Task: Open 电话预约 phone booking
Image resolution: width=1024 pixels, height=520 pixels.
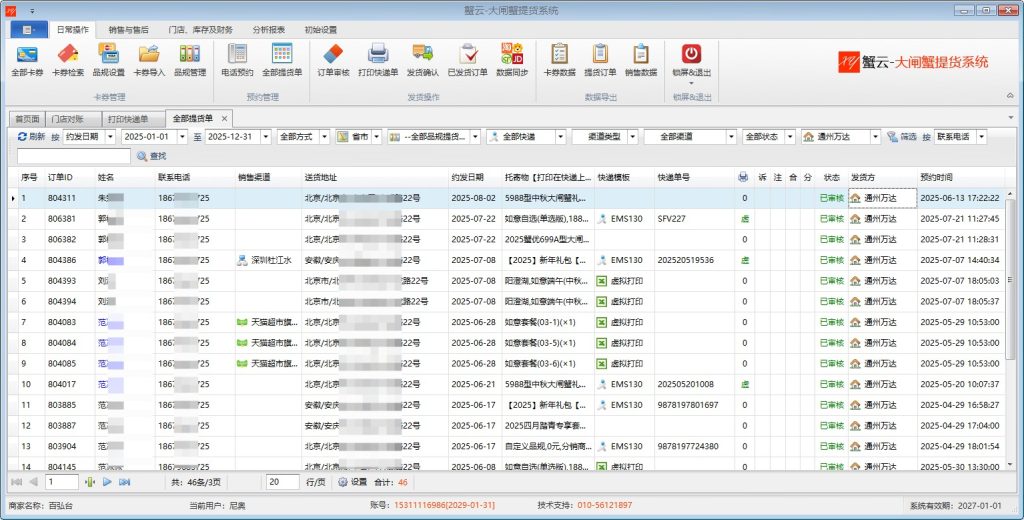Action: pos(237,60)
